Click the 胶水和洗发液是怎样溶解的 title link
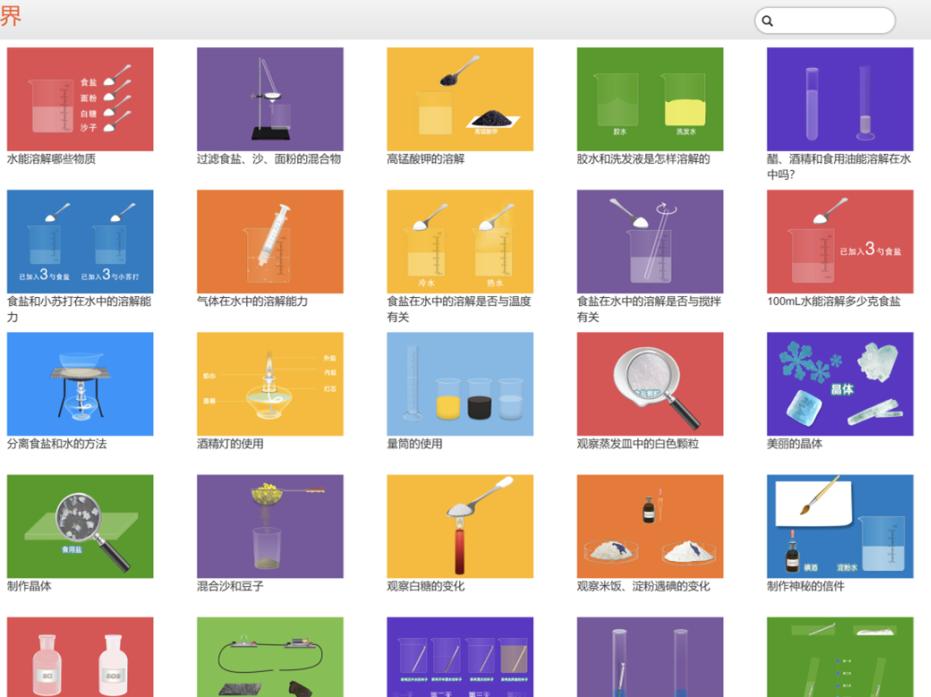The image size is (931, 697). pyautogui.click(x=643, y=159)
